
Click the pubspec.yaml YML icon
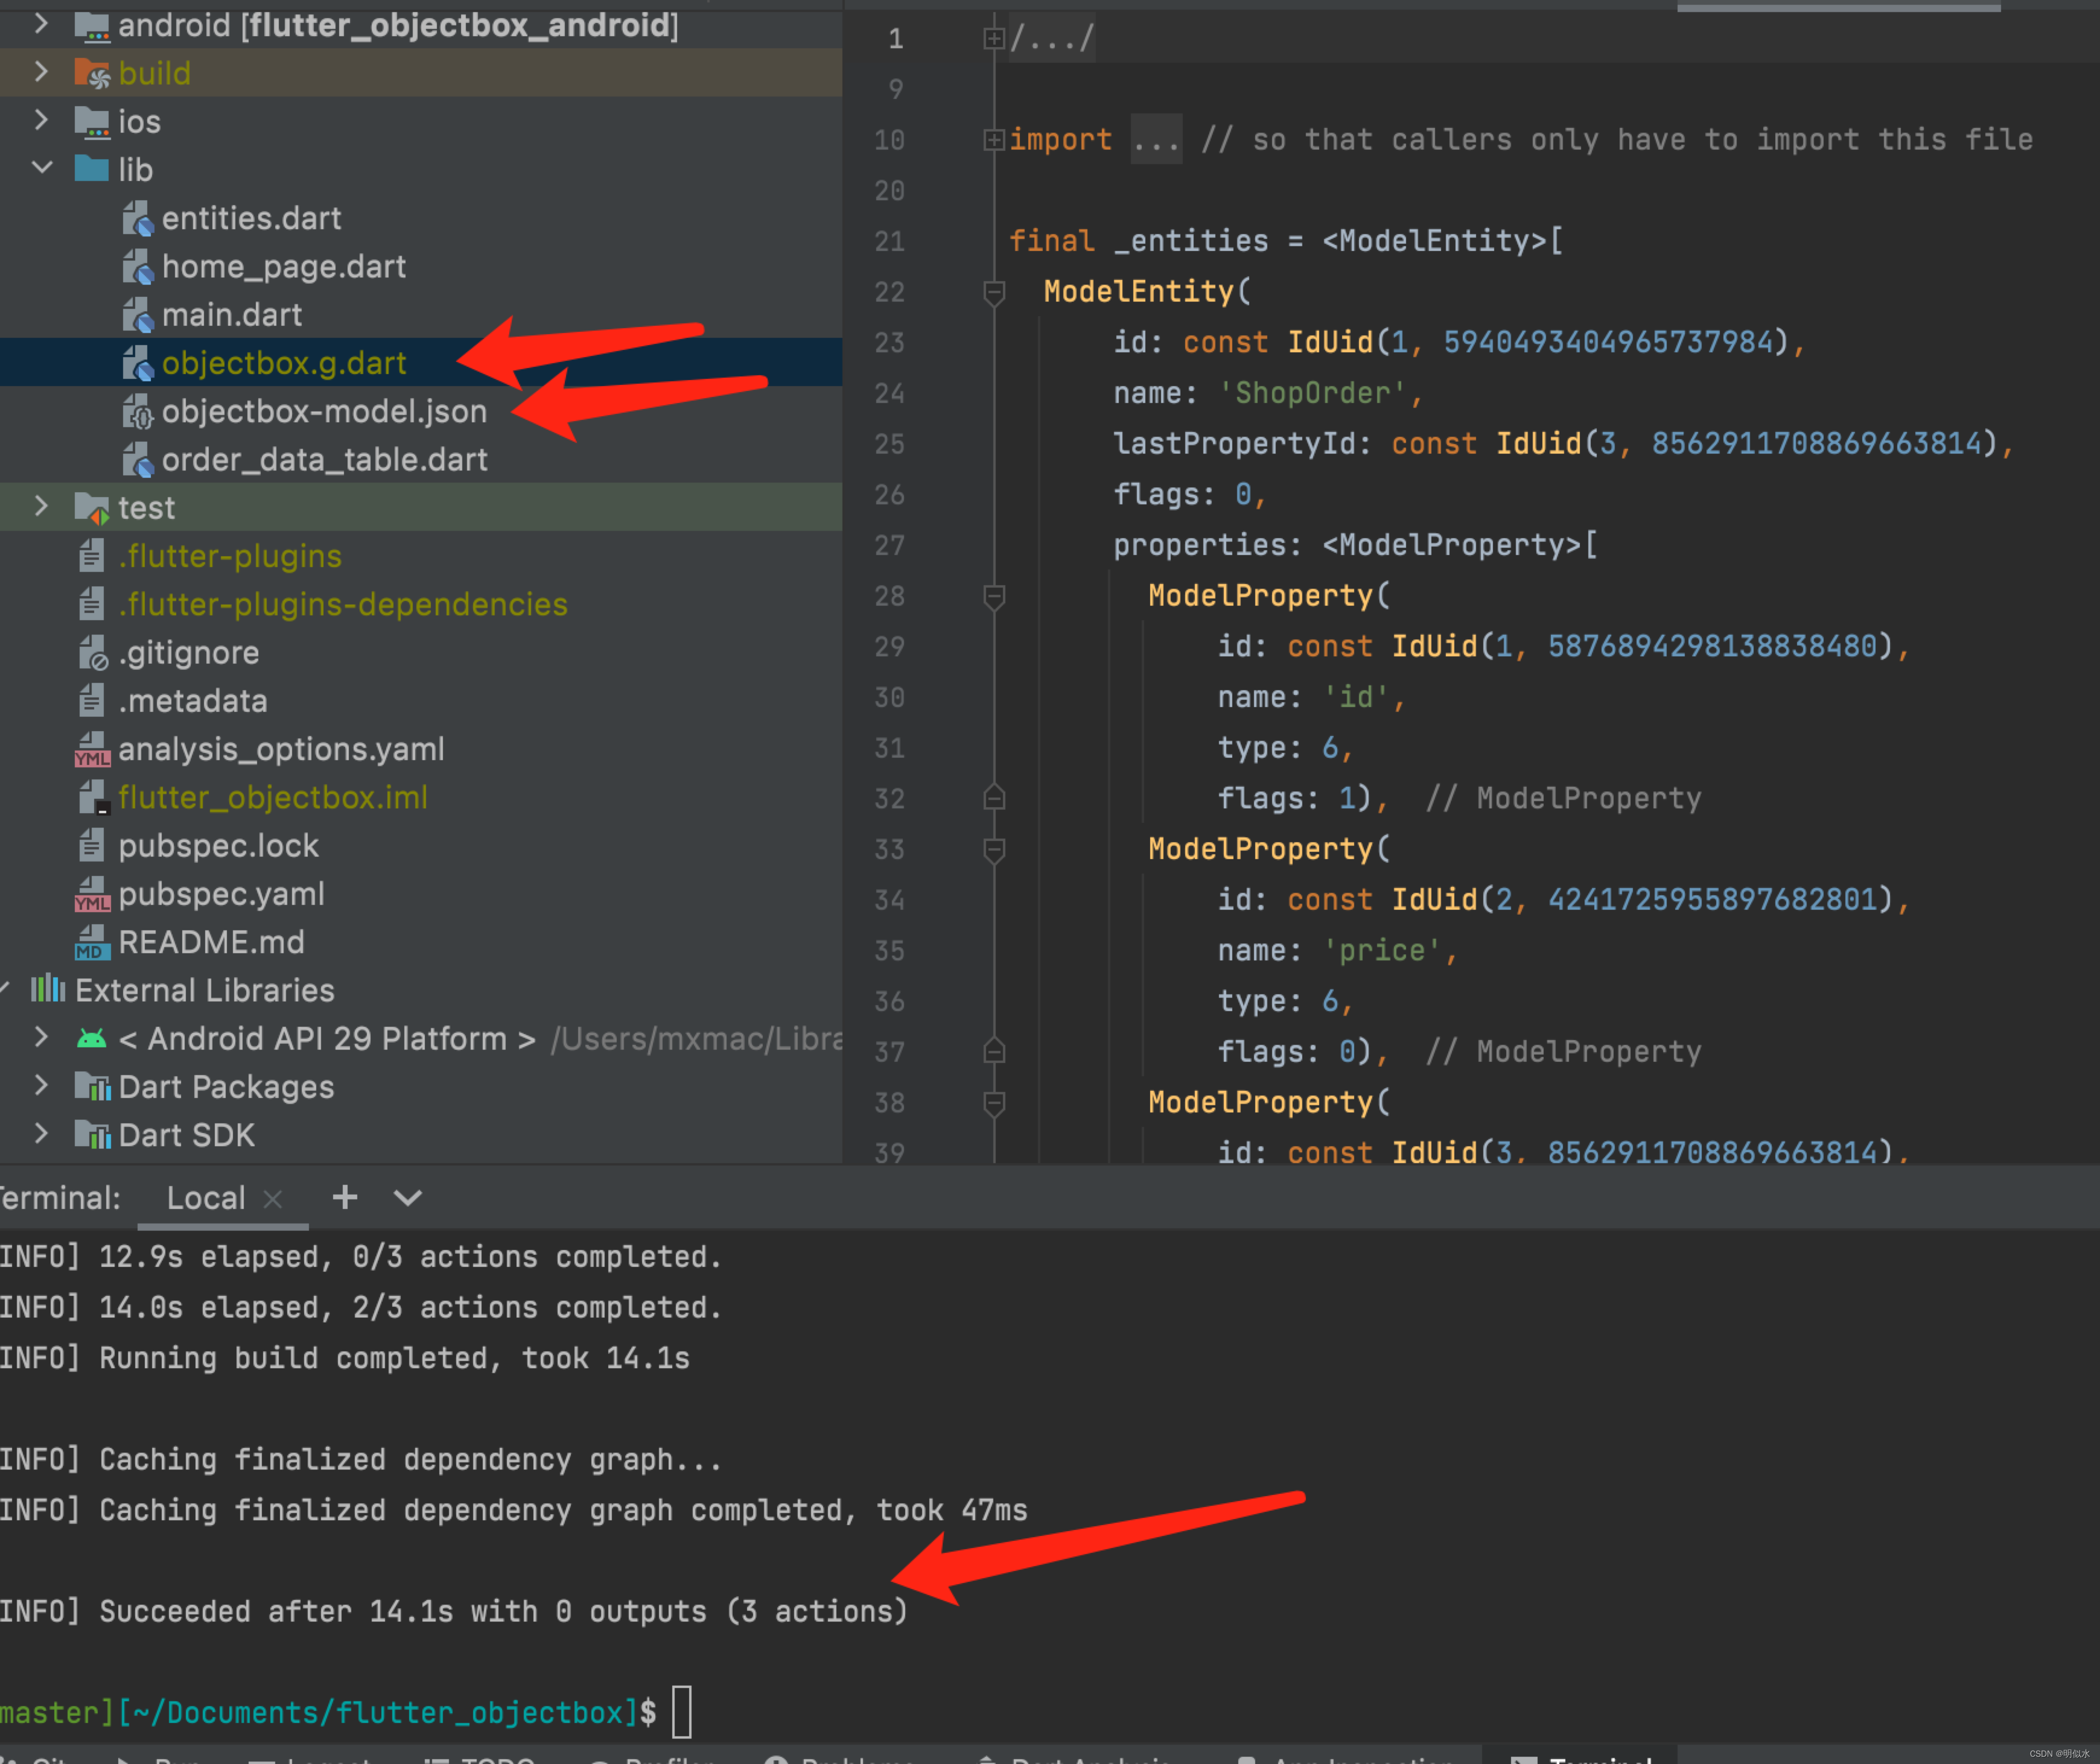(x=92, y=895)
